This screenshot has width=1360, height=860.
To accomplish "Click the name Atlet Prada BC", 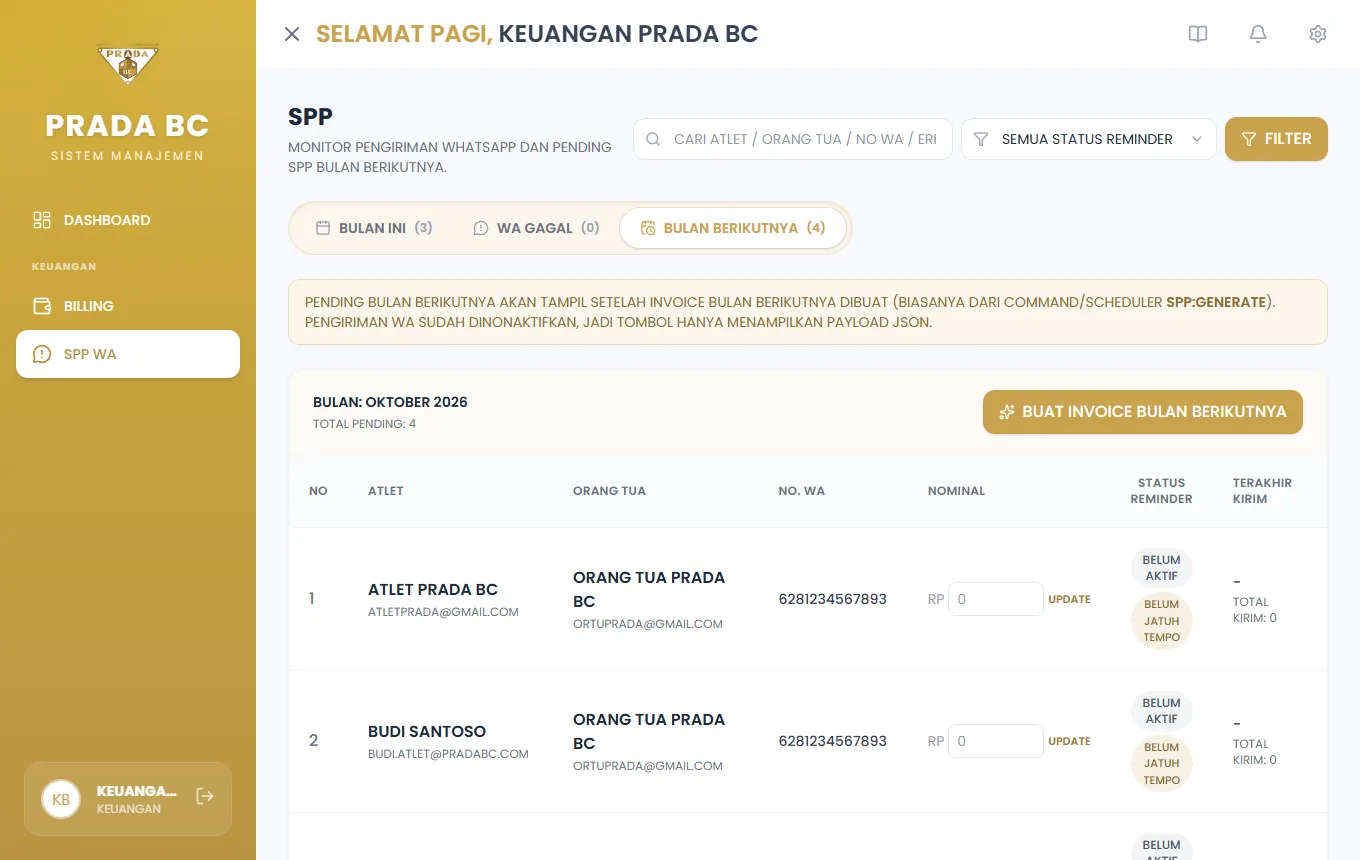I will coord(433,589).
